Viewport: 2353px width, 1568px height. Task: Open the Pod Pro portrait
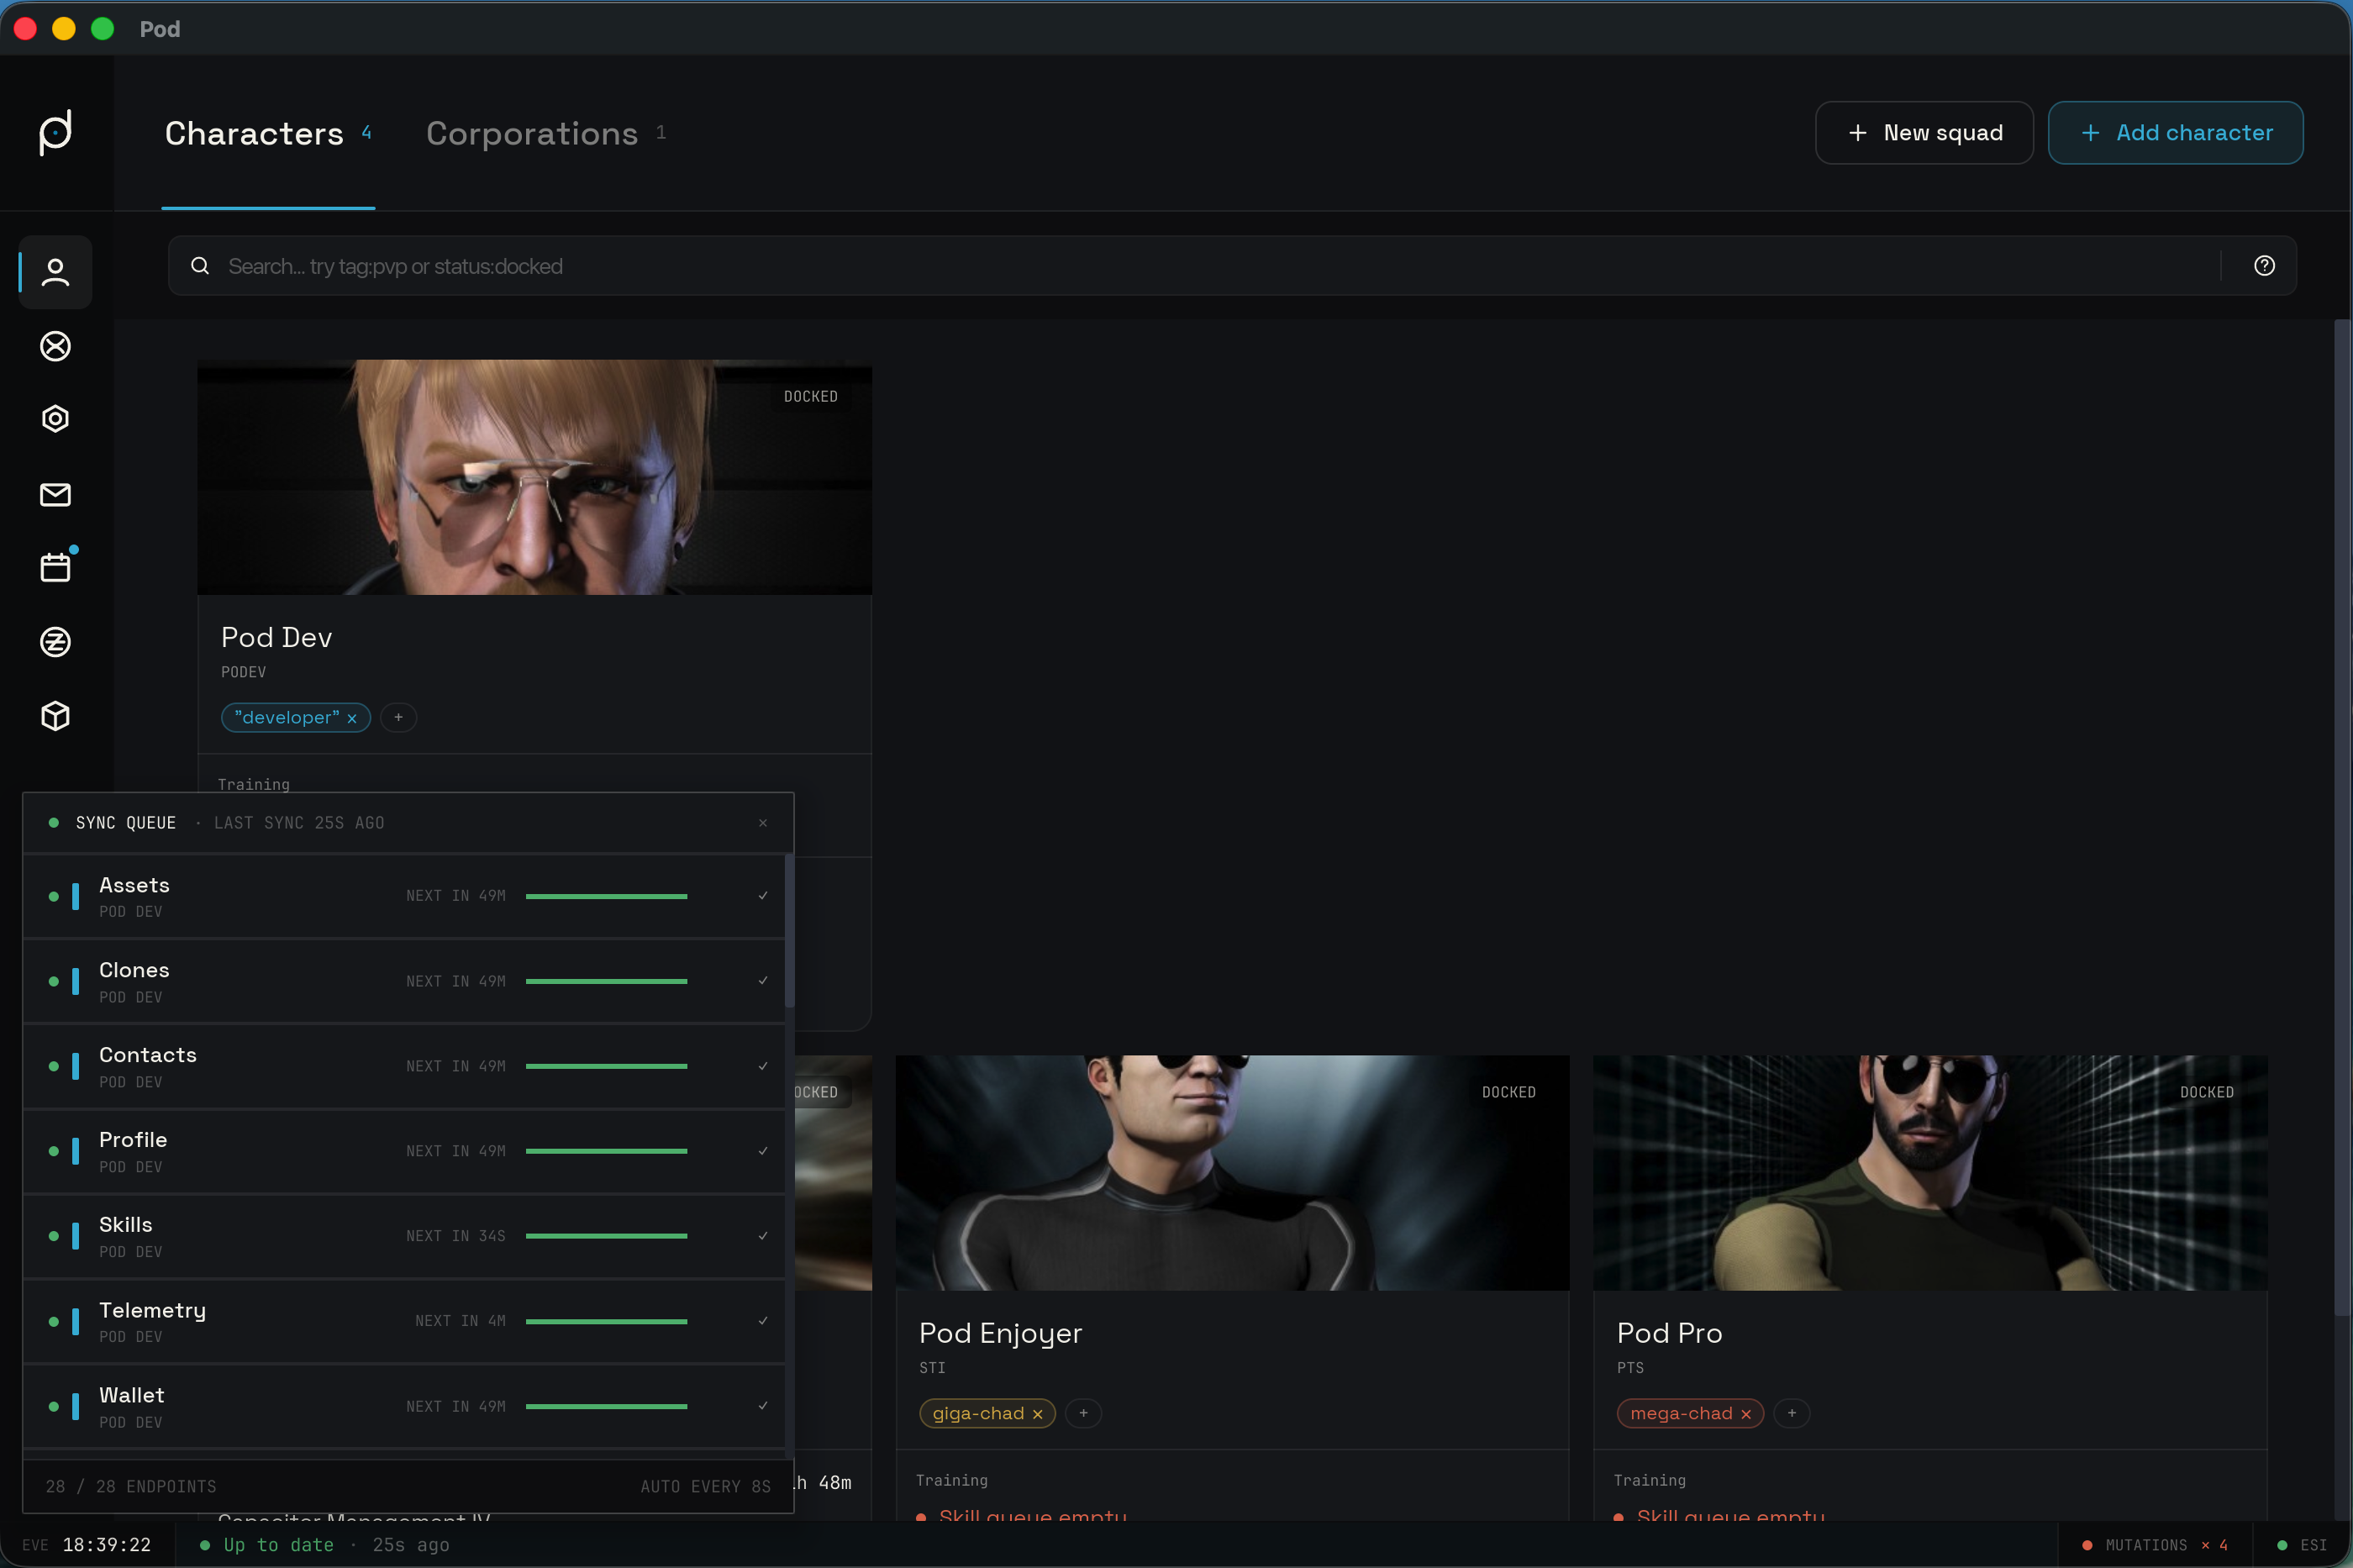(x=1930, y=1173)
